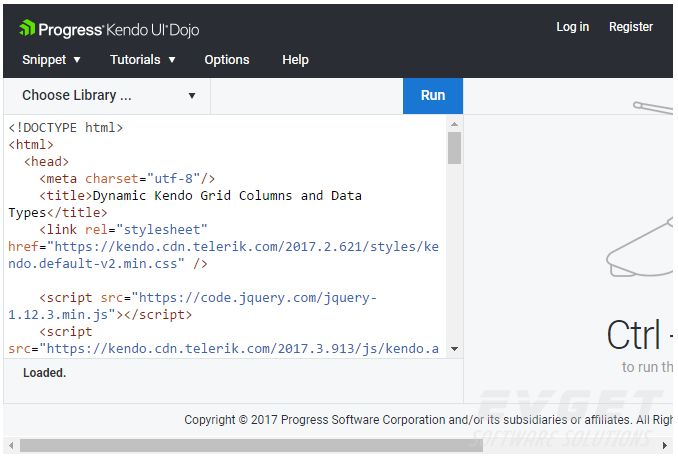Image resolution: width=678 pixels, height=459 pixels.
Task: Open the Help menu item
Action: [295, 60]
